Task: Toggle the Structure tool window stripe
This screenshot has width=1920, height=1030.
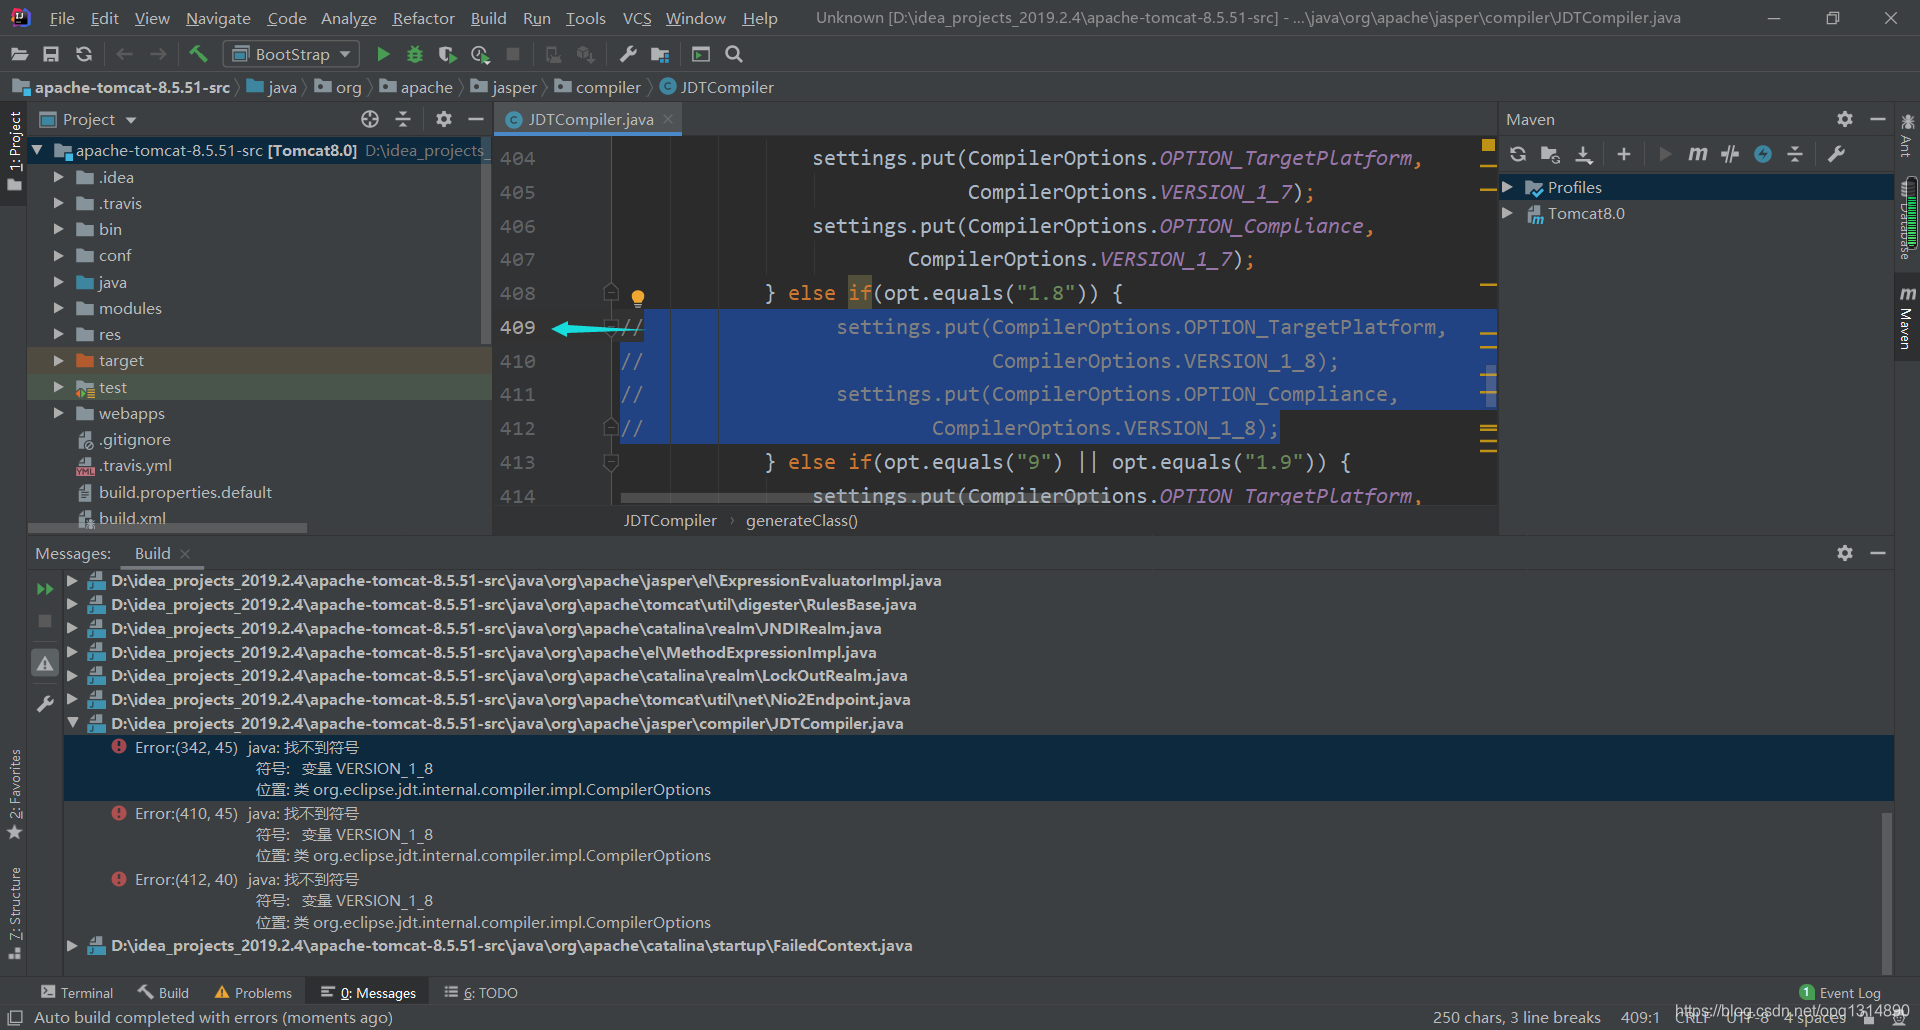Action: point(14,913)
